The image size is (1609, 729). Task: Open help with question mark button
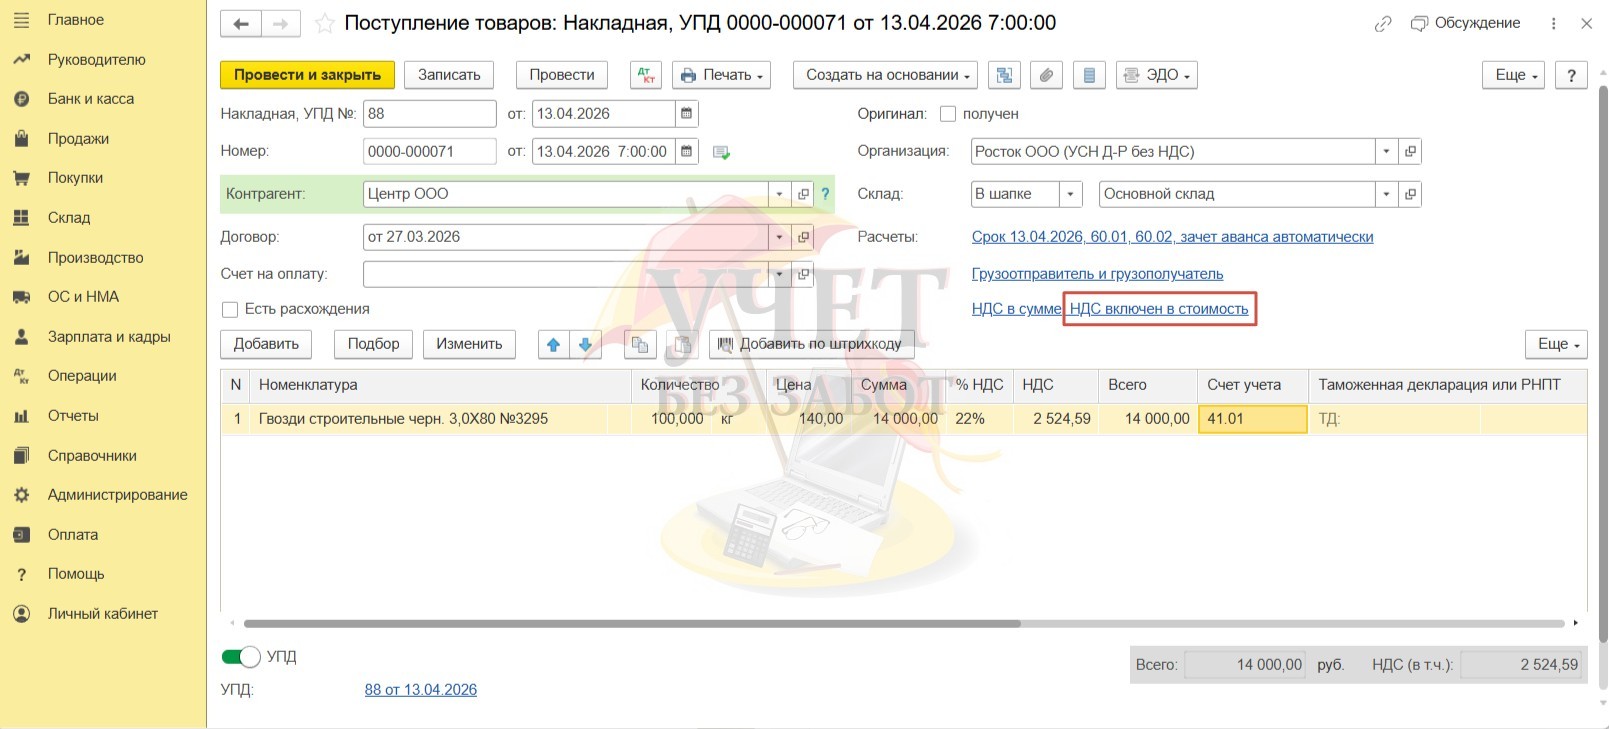tap(1571, 75)
